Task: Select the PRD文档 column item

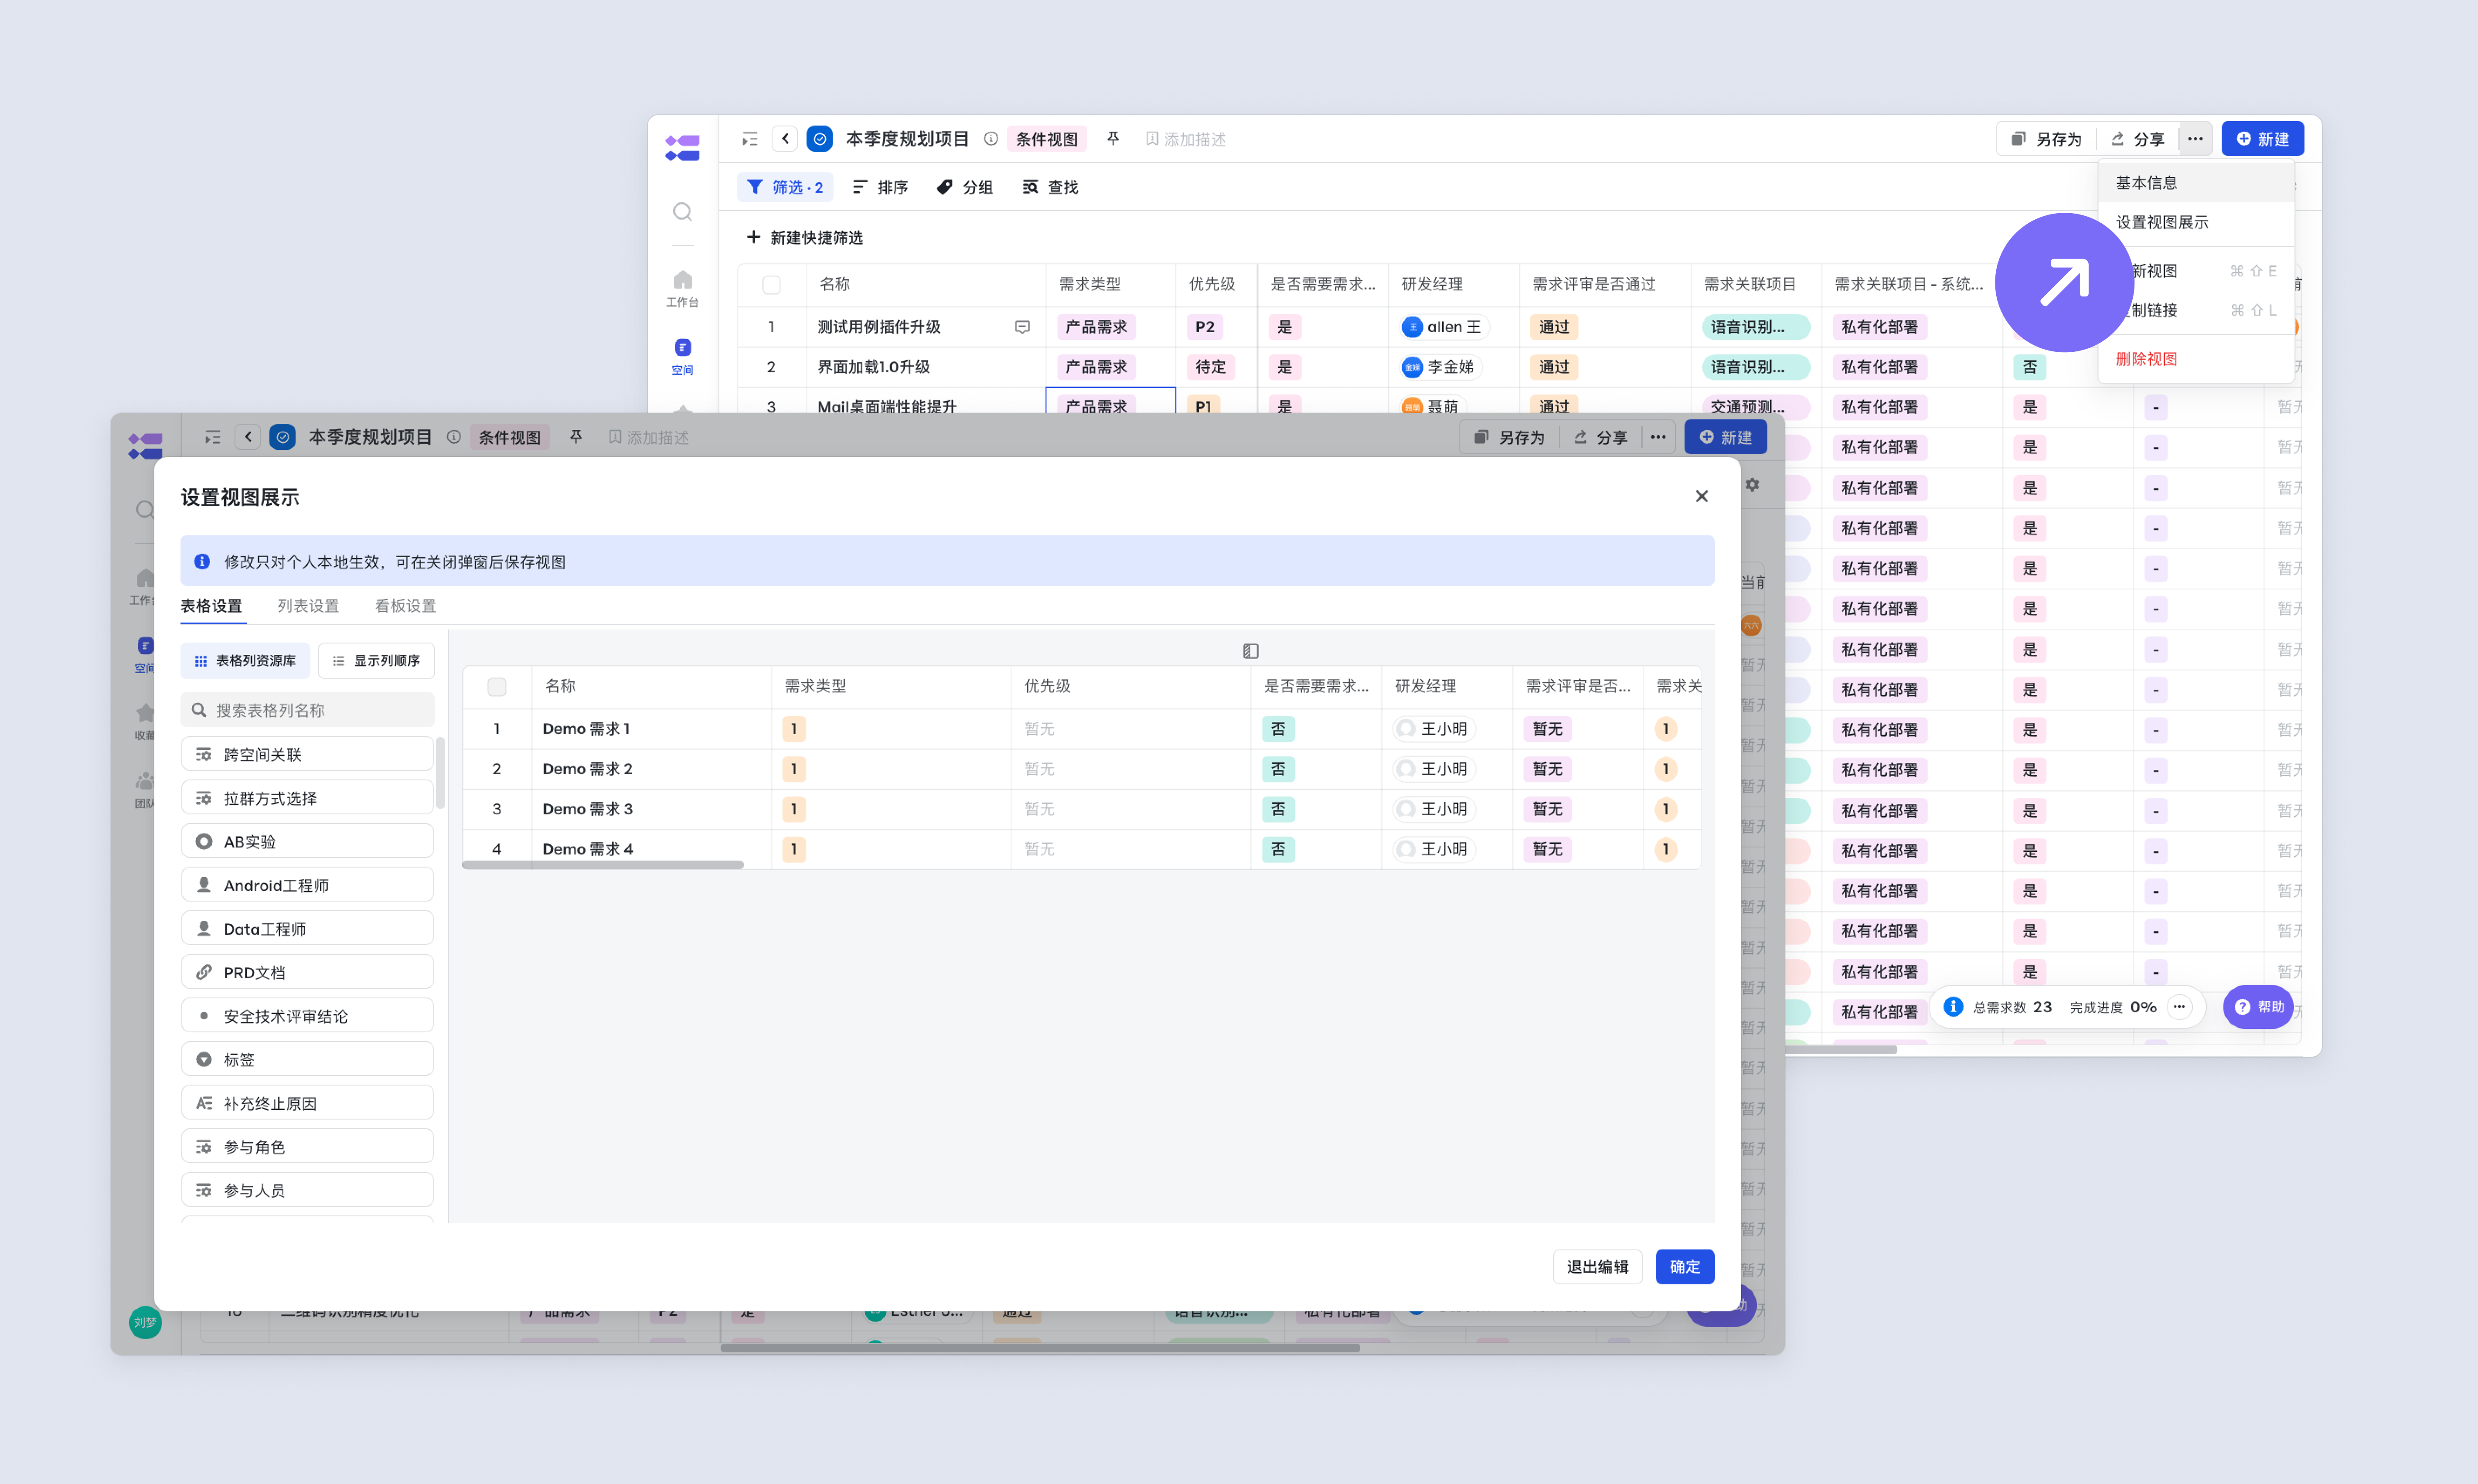Action: click(308, 972)
